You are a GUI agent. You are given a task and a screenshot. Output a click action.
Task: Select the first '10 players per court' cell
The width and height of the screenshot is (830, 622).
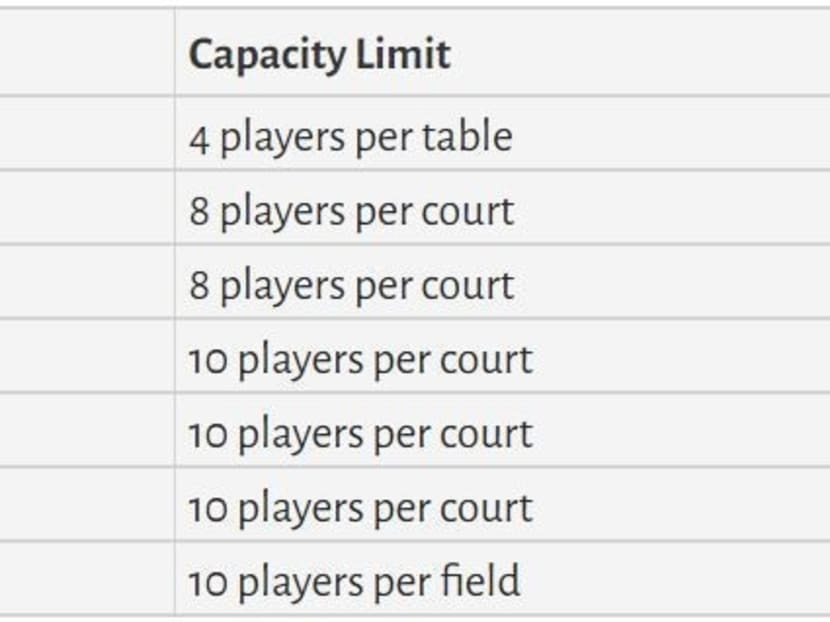click(x=360, y=358)
